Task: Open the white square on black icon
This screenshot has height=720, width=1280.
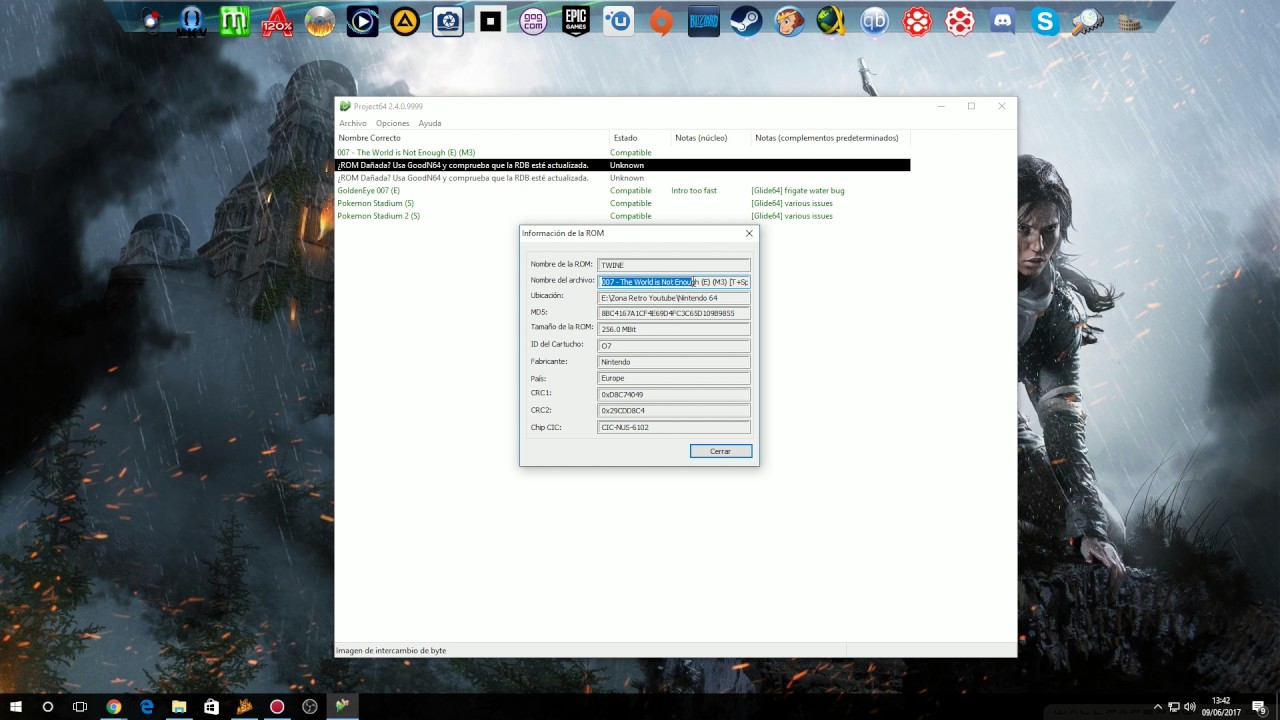Action: coord(490,21)
